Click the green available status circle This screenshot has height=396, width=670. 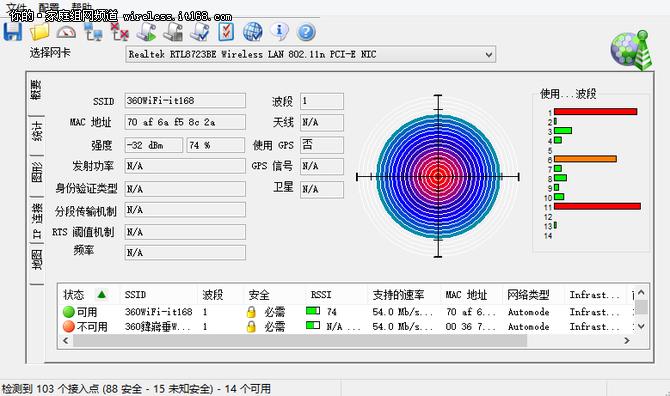click(68, 312)
